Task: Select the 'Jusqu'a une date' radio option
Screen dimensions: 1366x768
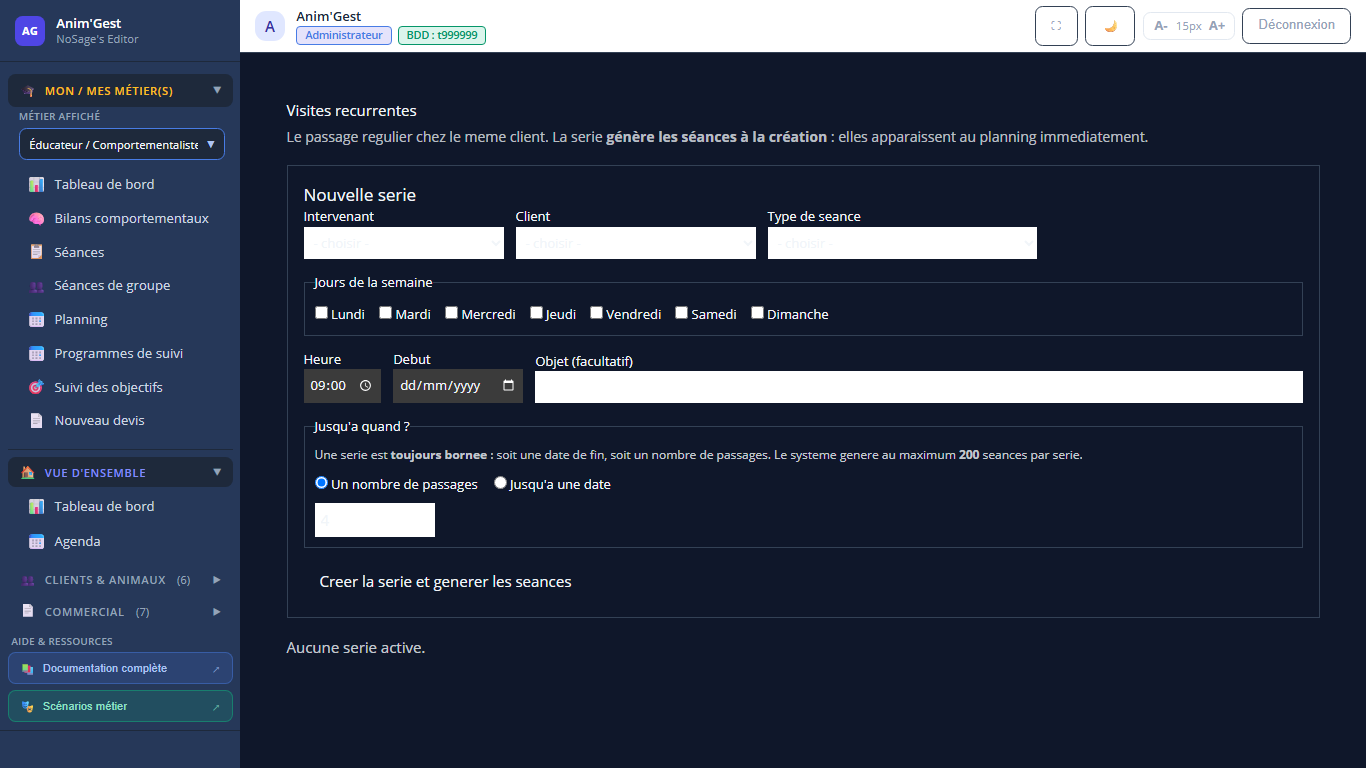Action: (x=501, y=483)
